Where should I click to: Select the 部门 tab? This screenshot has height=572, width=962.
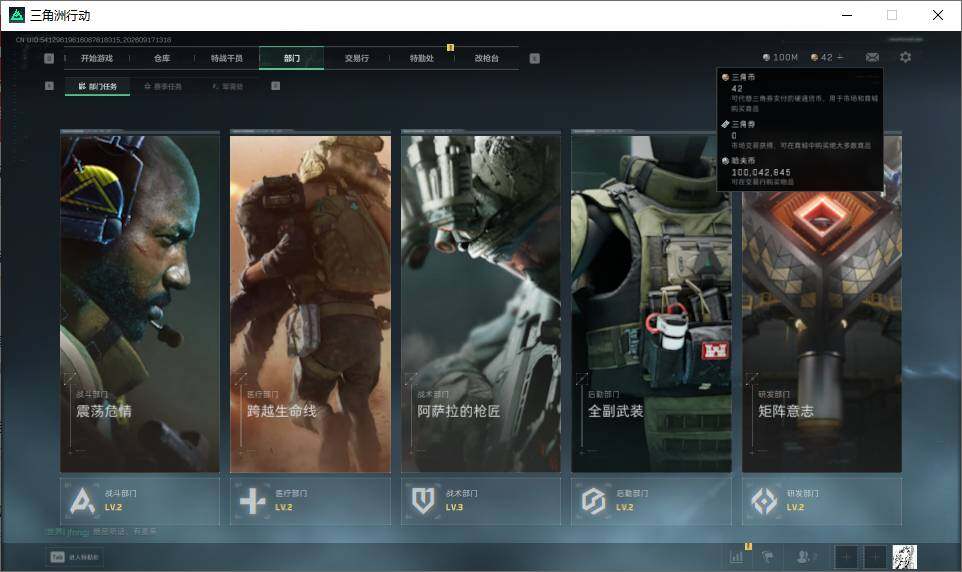click(x=291, y=58)
